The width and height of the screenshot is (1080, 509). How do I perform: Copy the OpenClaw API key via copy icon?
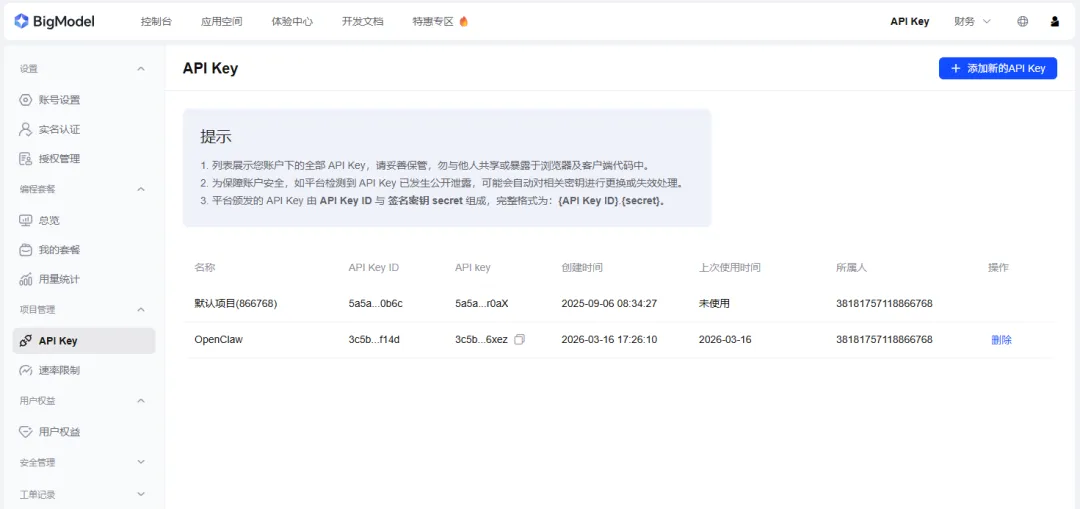pos(520,340)
